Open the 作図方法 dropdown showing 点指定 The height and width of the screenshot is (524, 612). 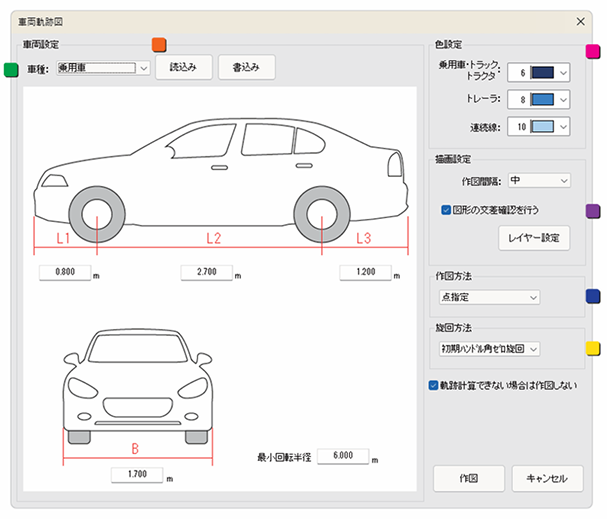pos(489,297)
